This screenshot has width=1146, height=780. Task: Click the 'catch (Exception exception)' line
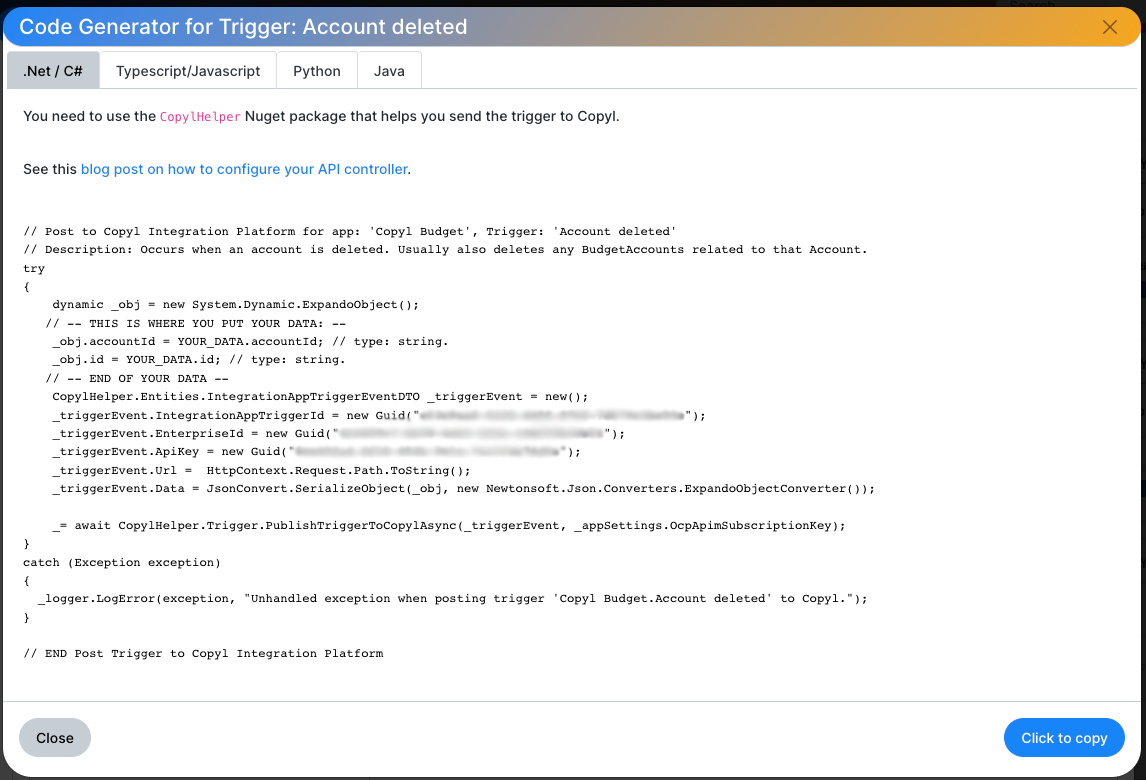point(121,562)
